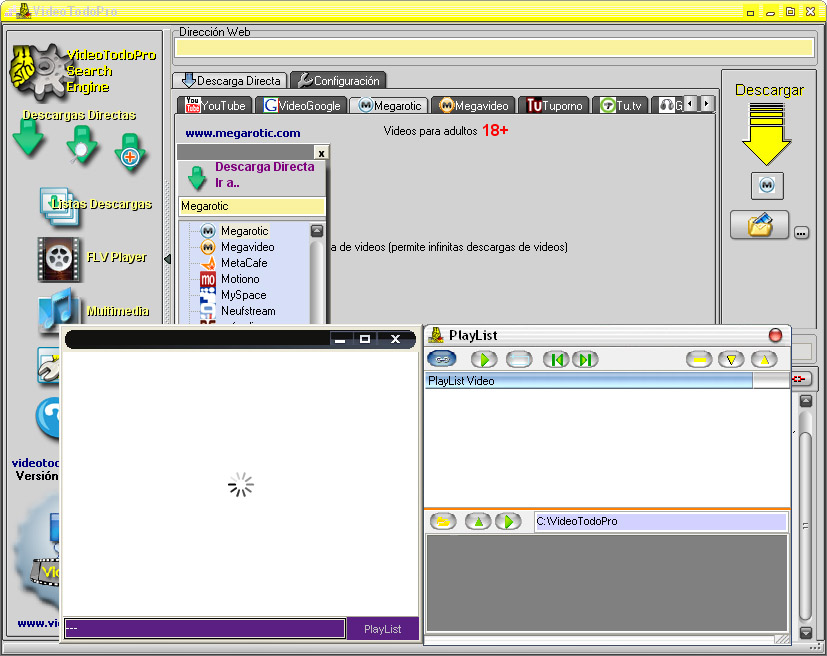This screenshot has height=656, width=827.
Task: Click purple status bar in player window
Action: 205,629
